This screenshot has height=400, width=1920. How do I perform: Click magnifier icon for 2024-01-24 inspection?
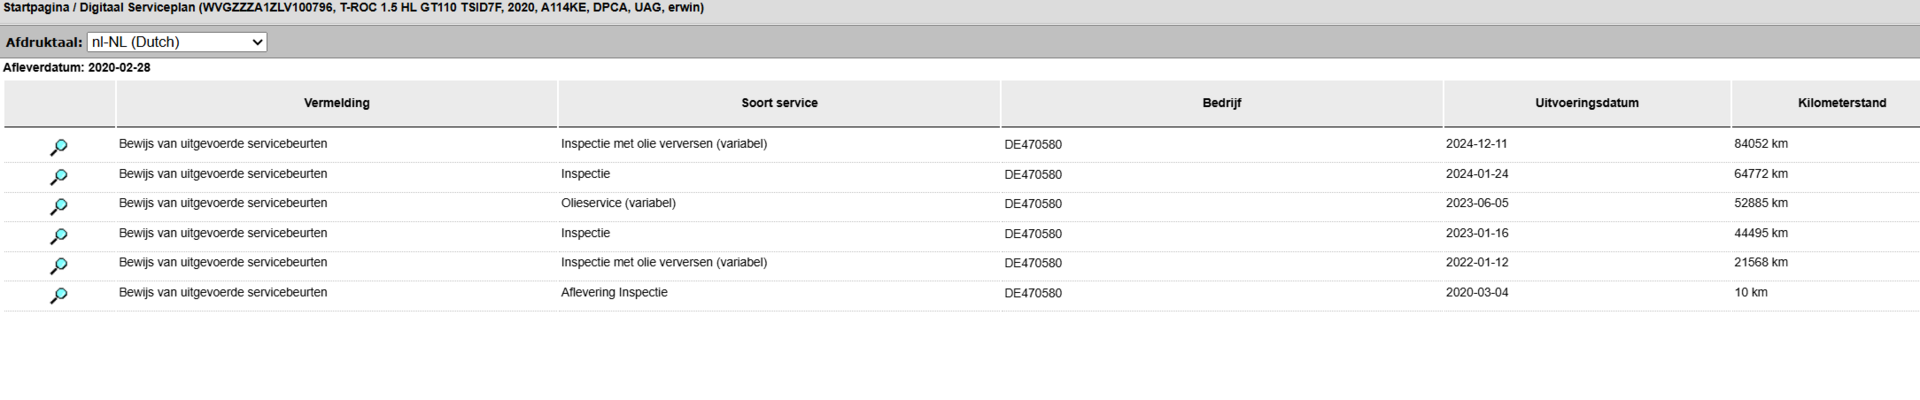(59, 177)
